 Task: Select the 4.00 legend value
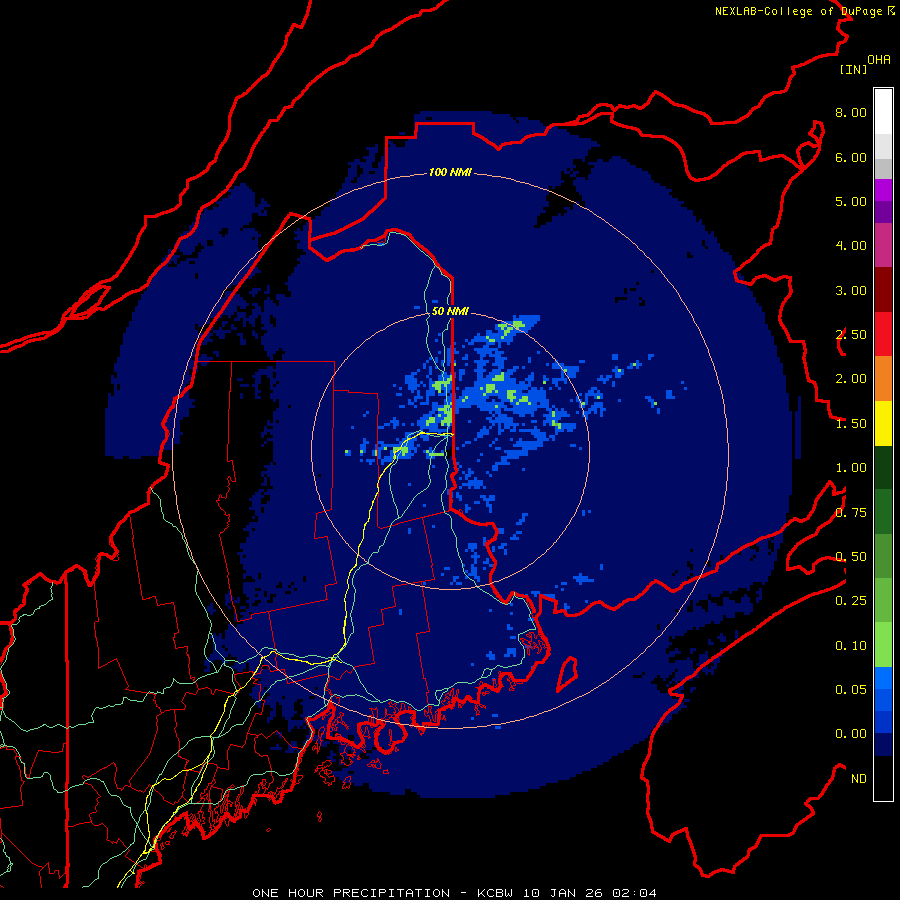tap(851, 246)
